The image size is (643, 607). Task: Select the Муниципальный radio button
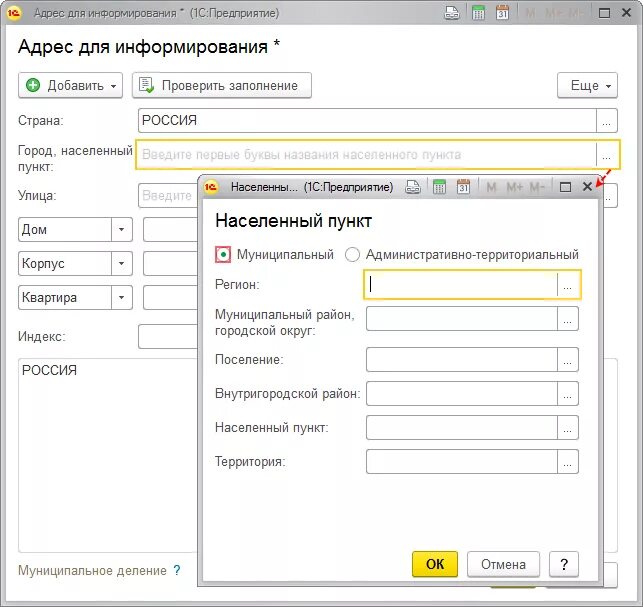coord(223,255)
